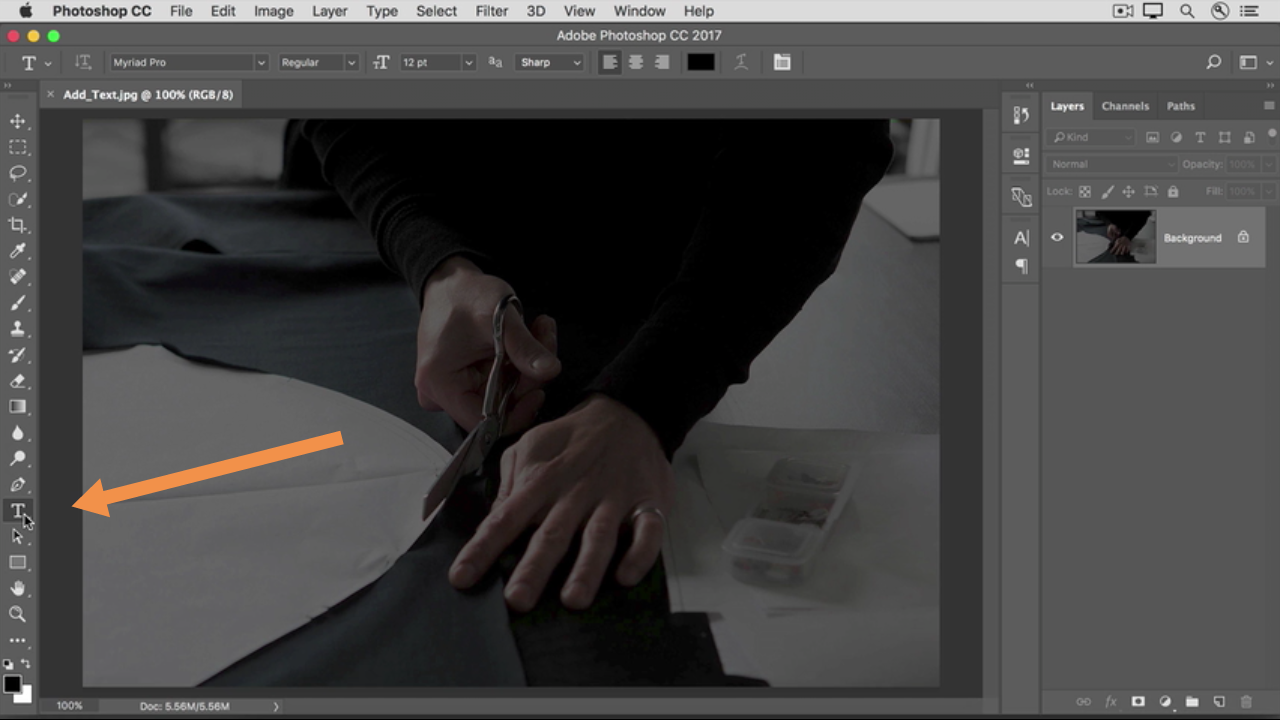The width and height of the screenshot is (1280, 720).
Task: Open the Myriad Pro font family dropdown
Action: [261, 62]
